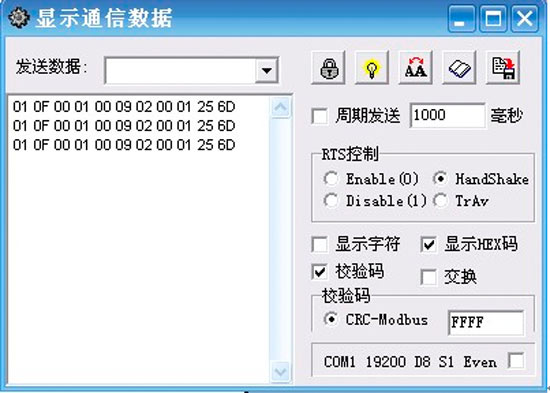Screen dimensions: 550x393
Task: Click the 1000 milliseconds period field
Action: [448, 115]
